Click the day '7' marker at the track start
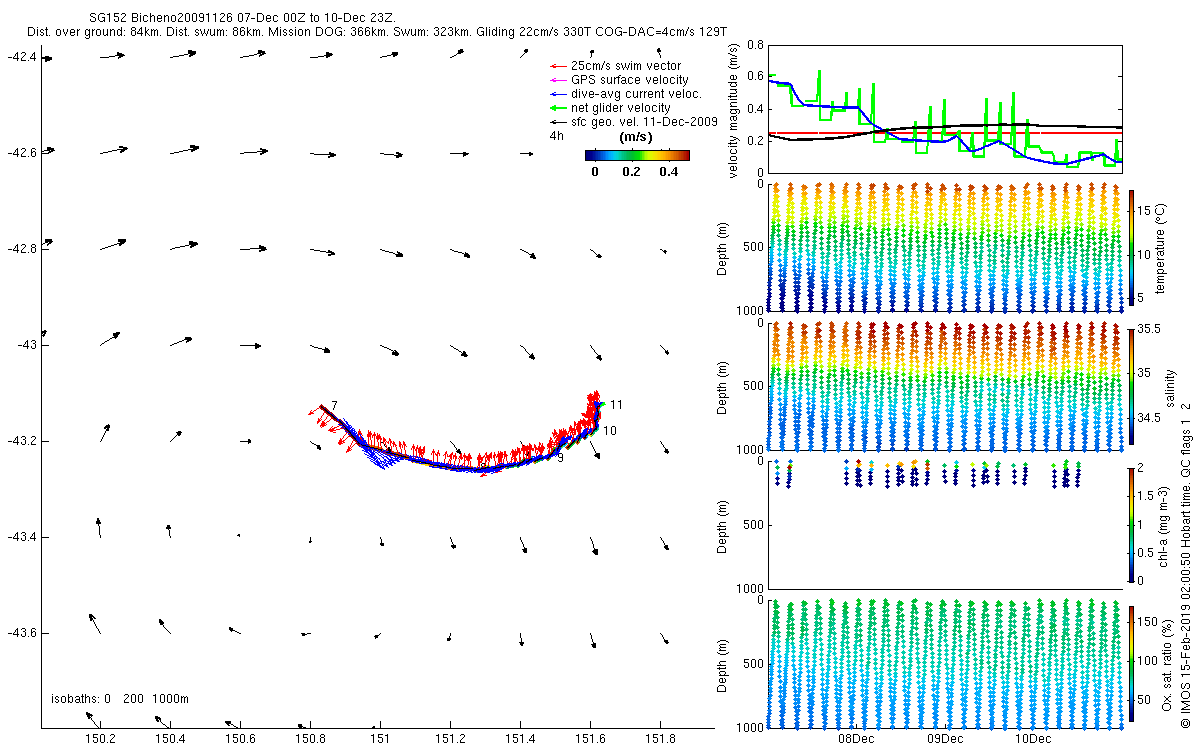 click(334, 404)
